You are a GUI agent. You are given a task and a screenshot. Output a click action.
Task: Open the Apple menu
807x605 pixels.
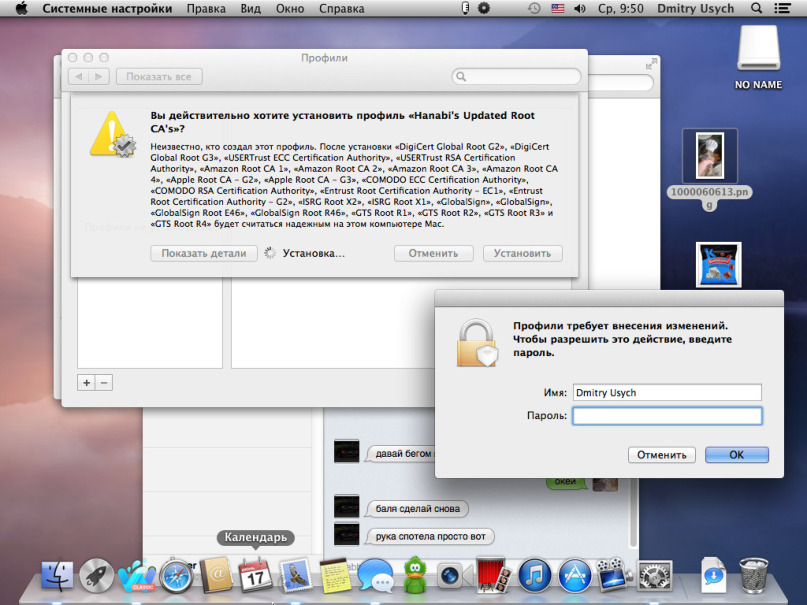21,8
